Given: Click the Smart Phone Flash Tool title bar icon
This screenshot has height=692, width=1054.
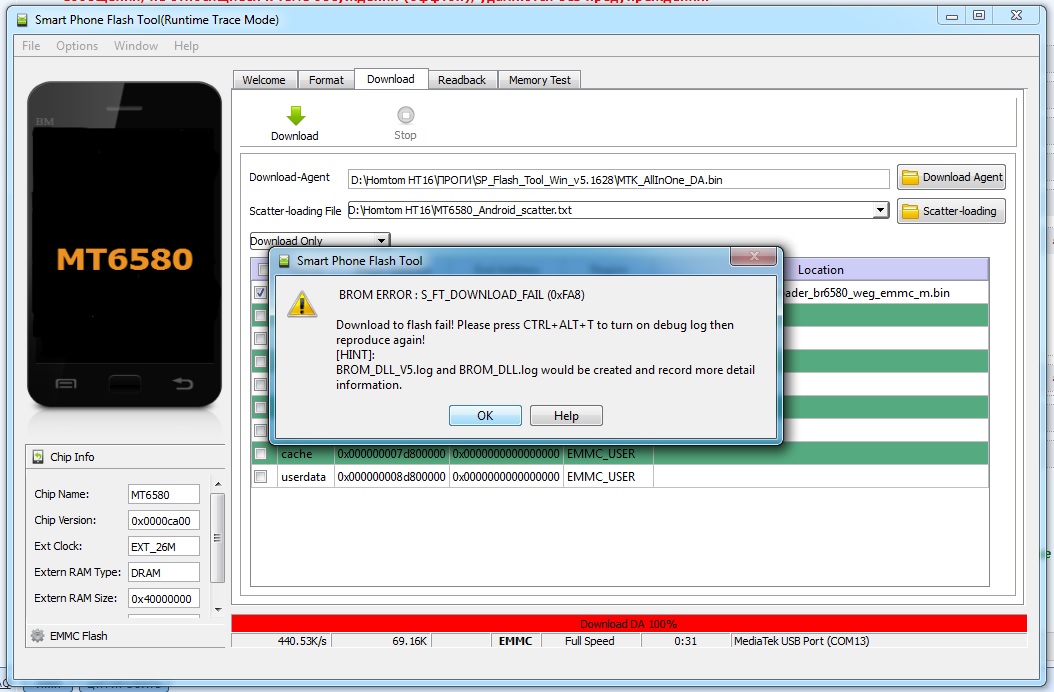Looking at the screenshot, I should coord(22,18).
